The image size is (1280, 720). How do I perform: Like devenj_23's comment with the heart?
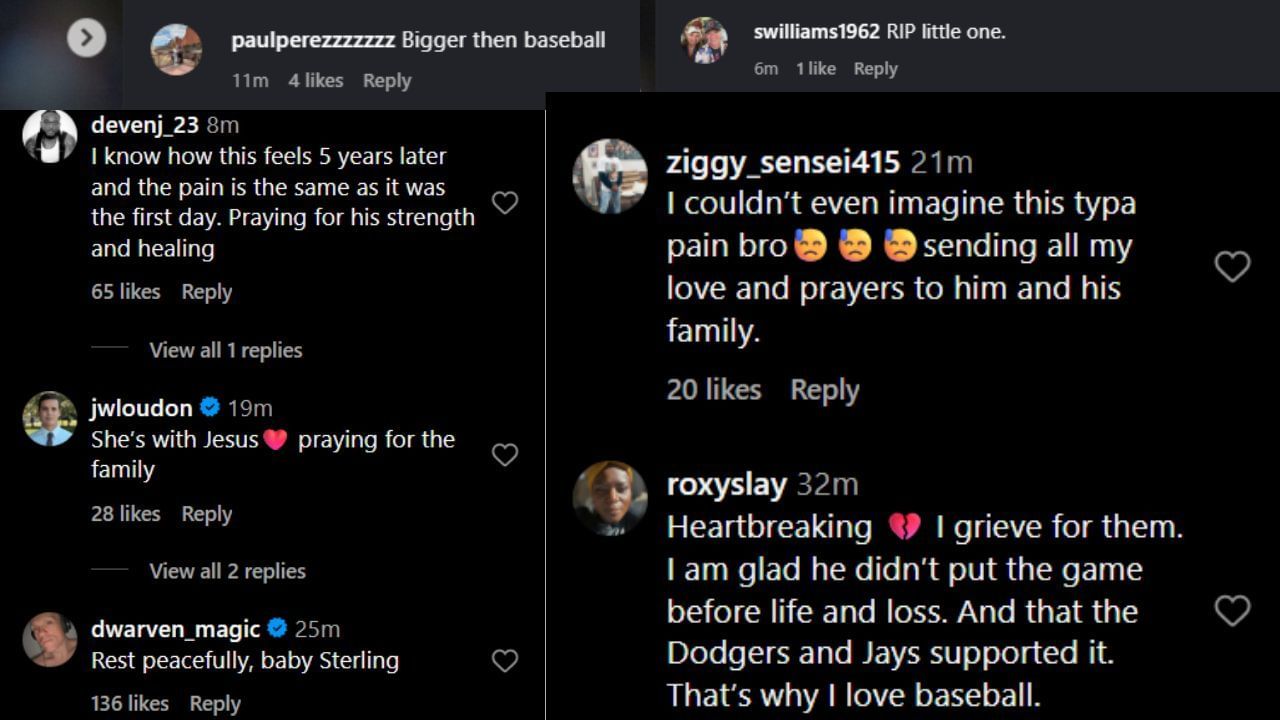coord(505,203)
